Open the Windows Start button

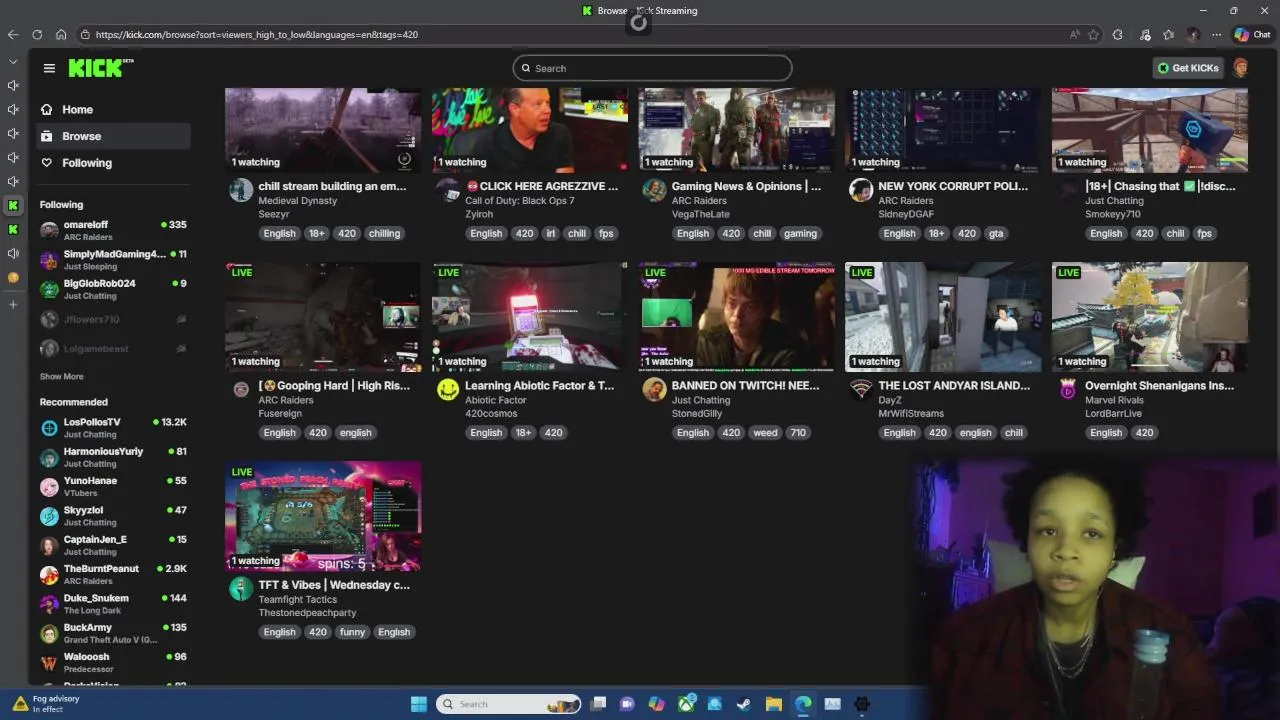(x=419, y=704)
